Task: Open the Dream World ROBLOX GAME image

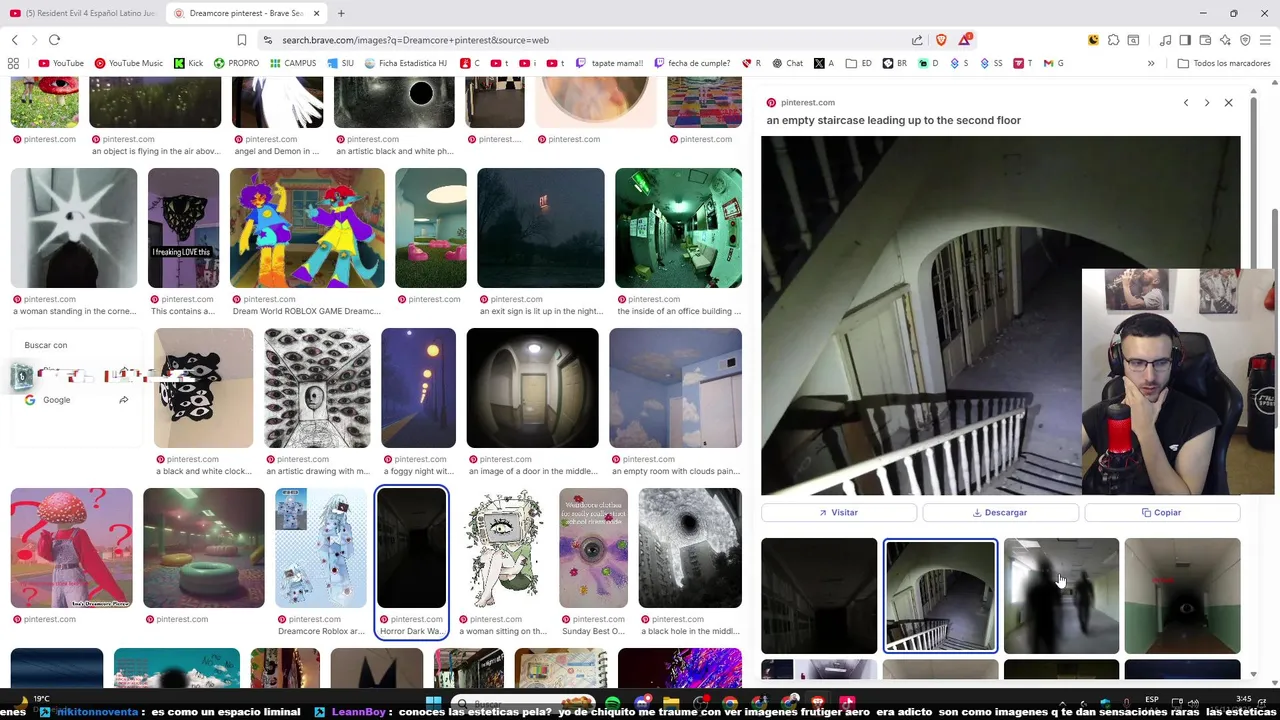Action: coord(307,228)
